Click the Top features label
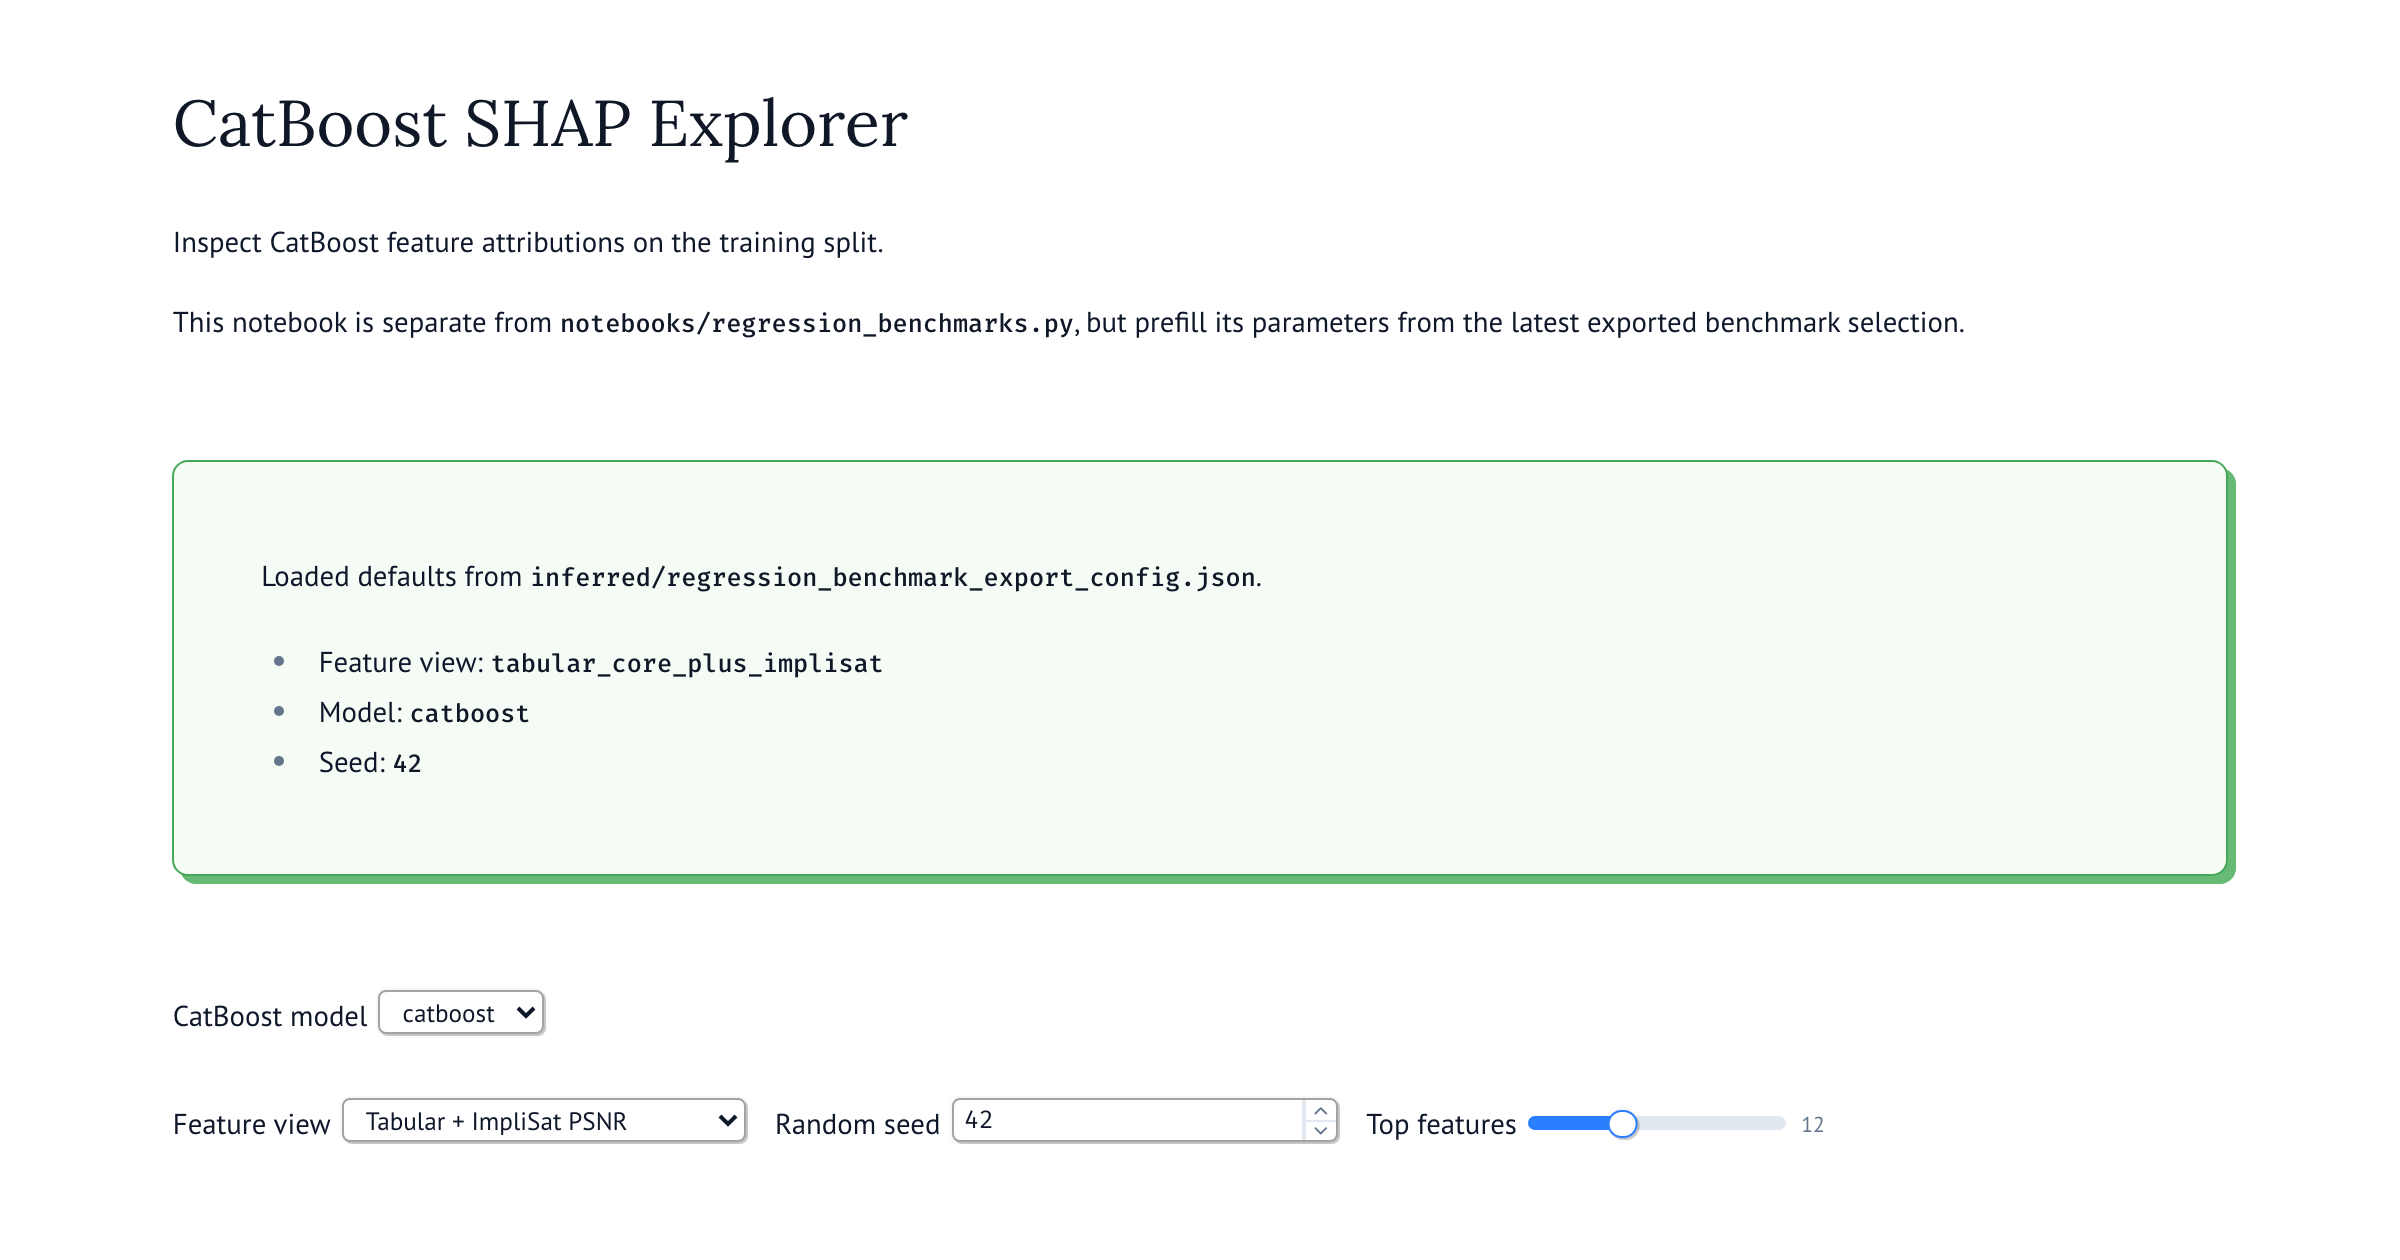 [1441, 1124]
